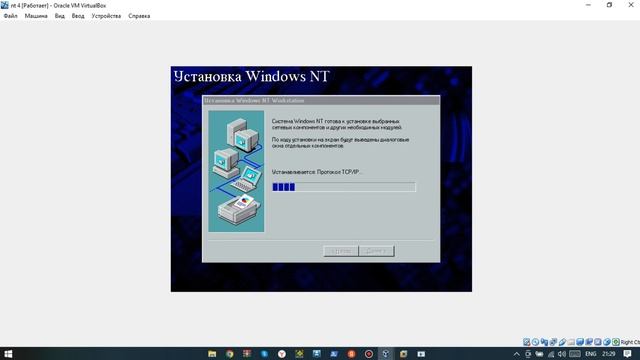Click the shared folders status icon
The image size is (640, 360).
pos(571,342)
